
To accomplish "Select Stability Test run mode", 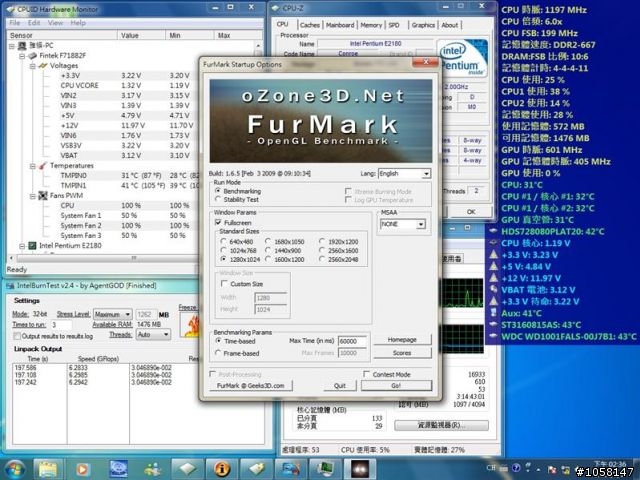I will 218,199.
